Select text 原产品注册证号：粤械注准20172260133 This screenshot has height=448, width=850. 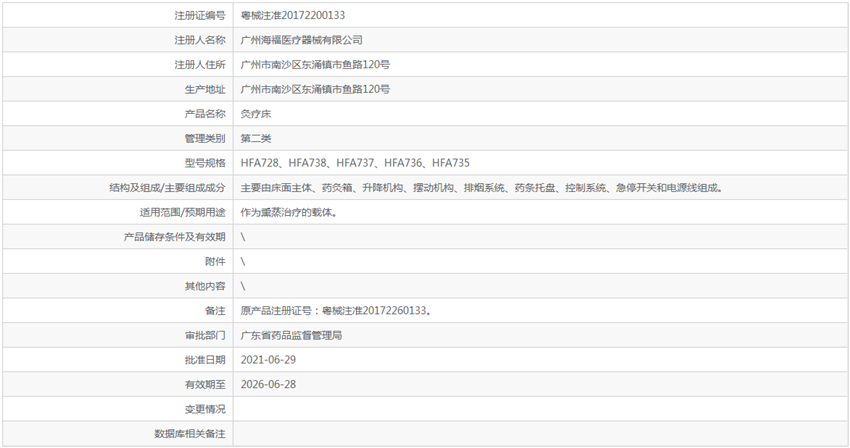click(x=336, y=311)
